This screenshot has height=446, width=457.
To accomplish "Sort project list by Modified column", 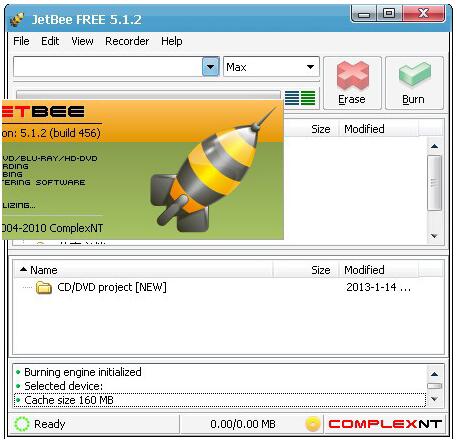I will pos(378,270).
